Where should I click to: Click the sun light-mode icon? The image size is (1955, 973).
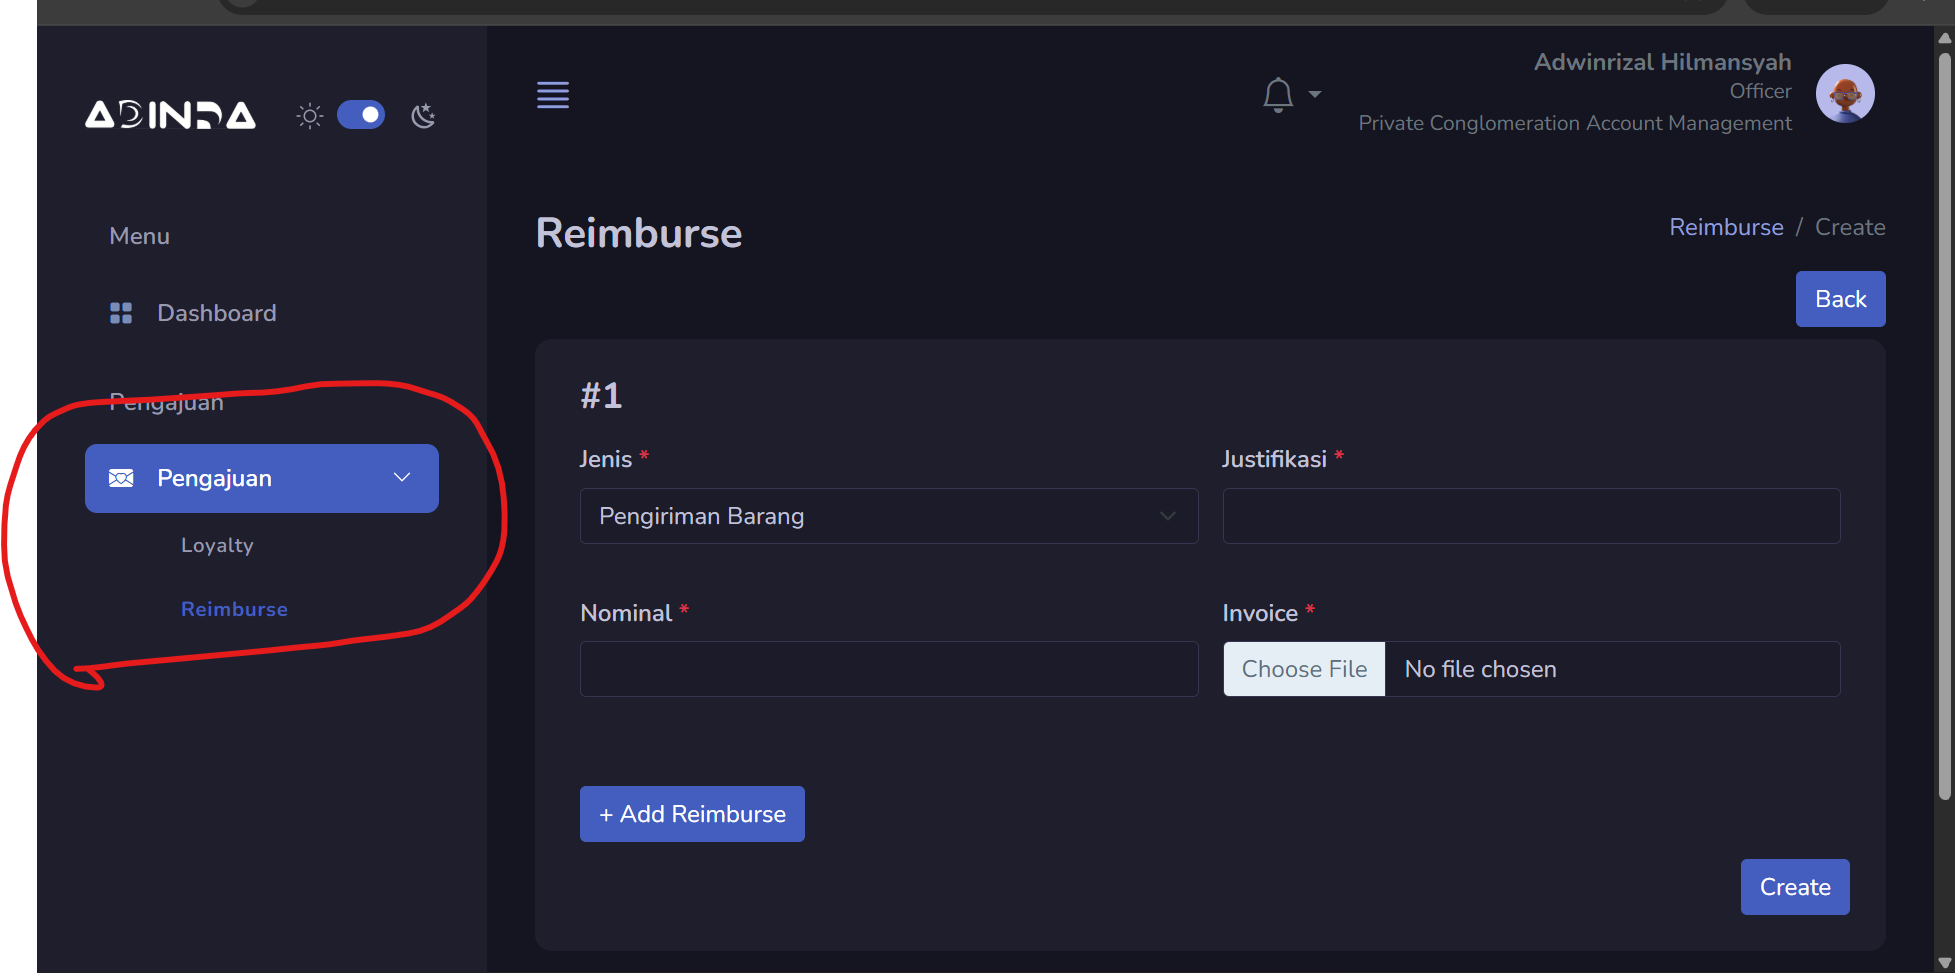(310, 116)
